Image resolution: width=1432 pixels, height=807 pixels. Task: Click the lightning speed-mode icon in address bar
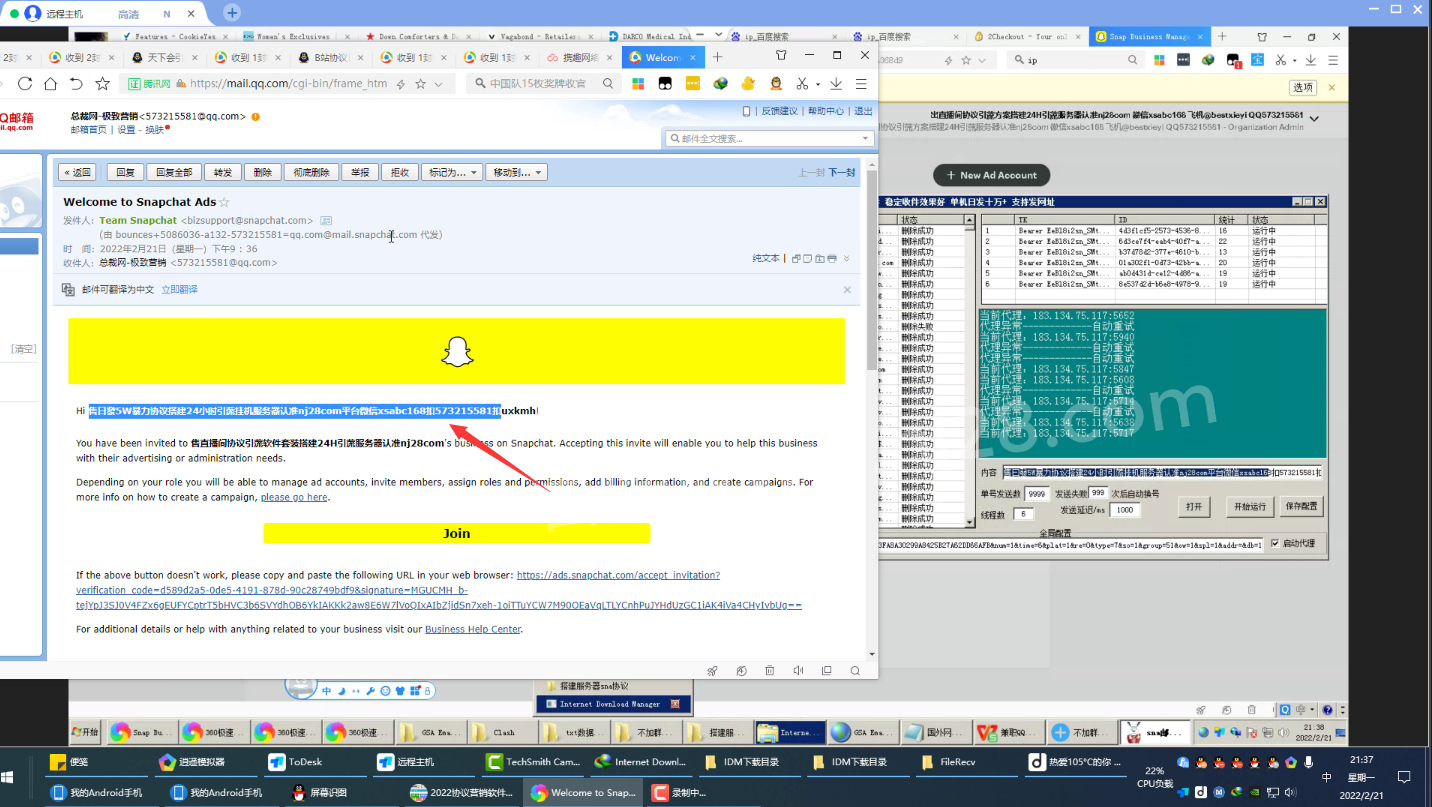click(401, 84)
